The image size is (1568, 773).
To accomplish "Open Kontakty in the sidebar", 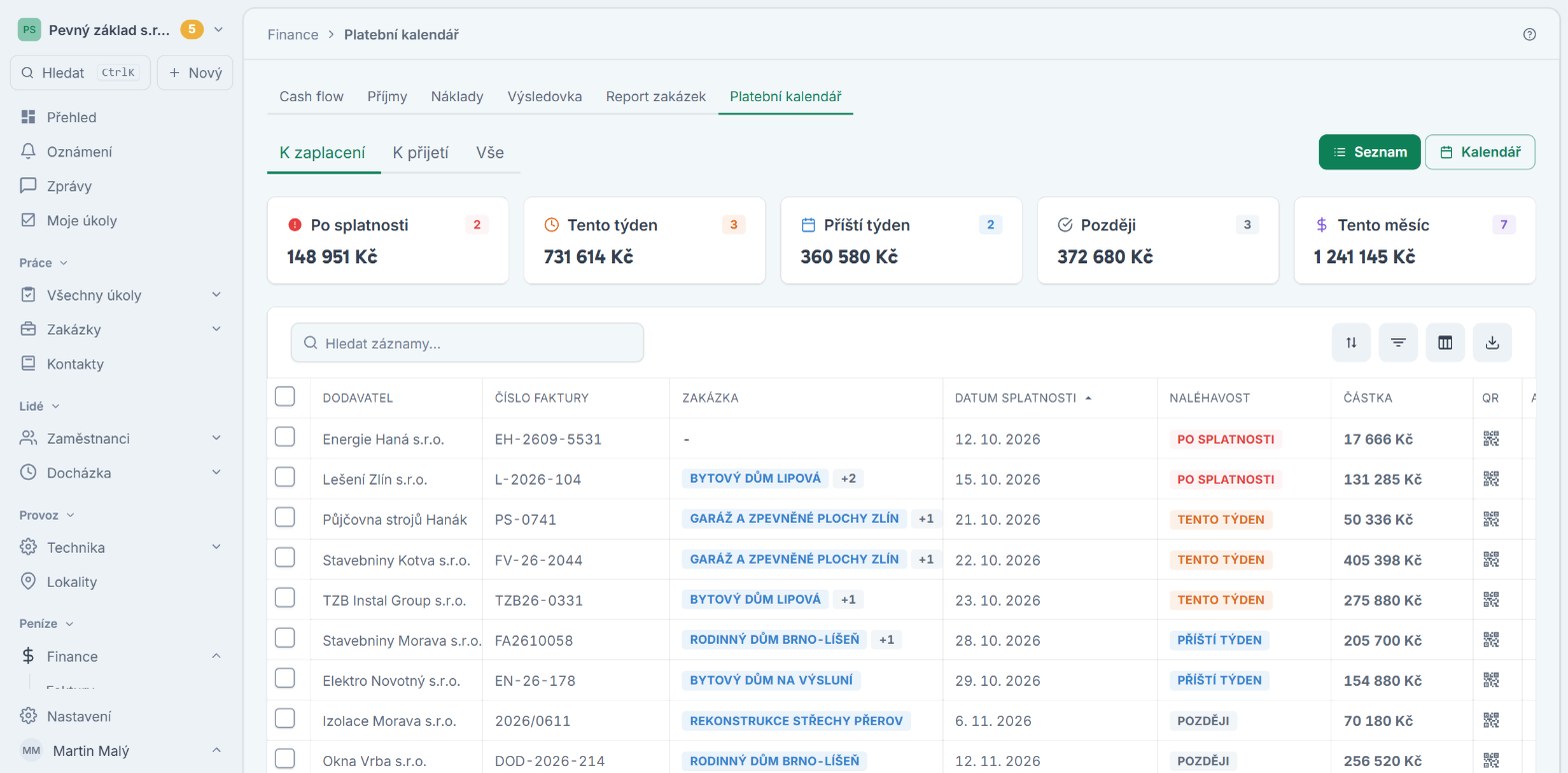I will (x=121, y=364).
